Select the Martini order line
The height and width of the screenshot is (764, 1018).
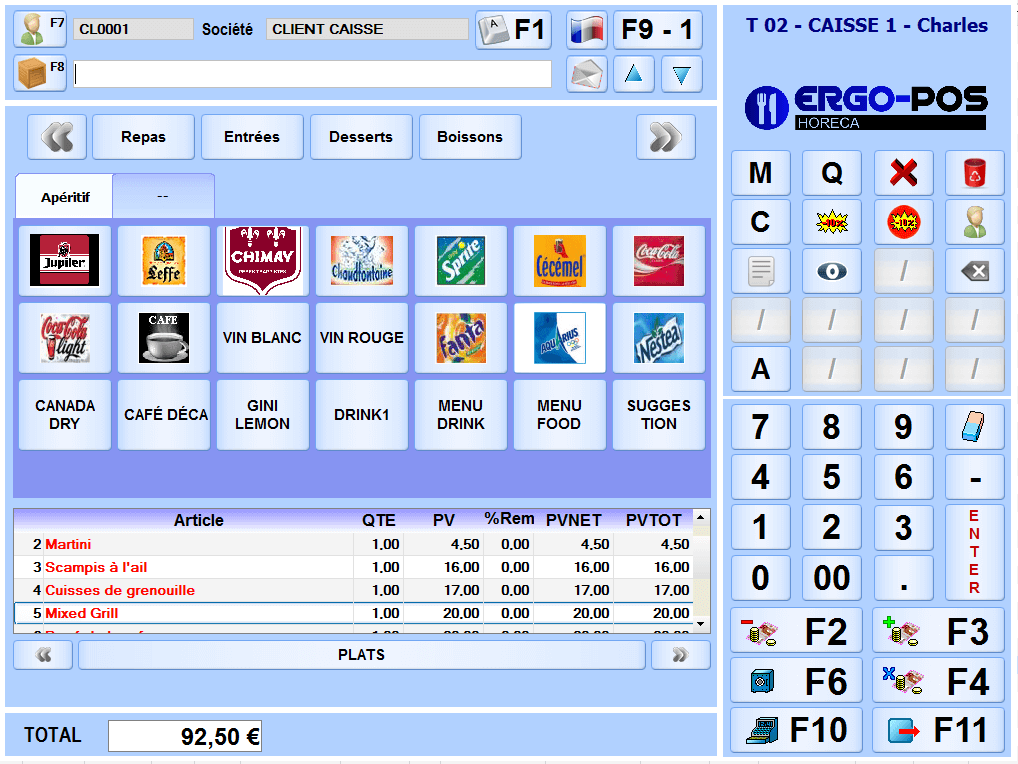[353, 544]
